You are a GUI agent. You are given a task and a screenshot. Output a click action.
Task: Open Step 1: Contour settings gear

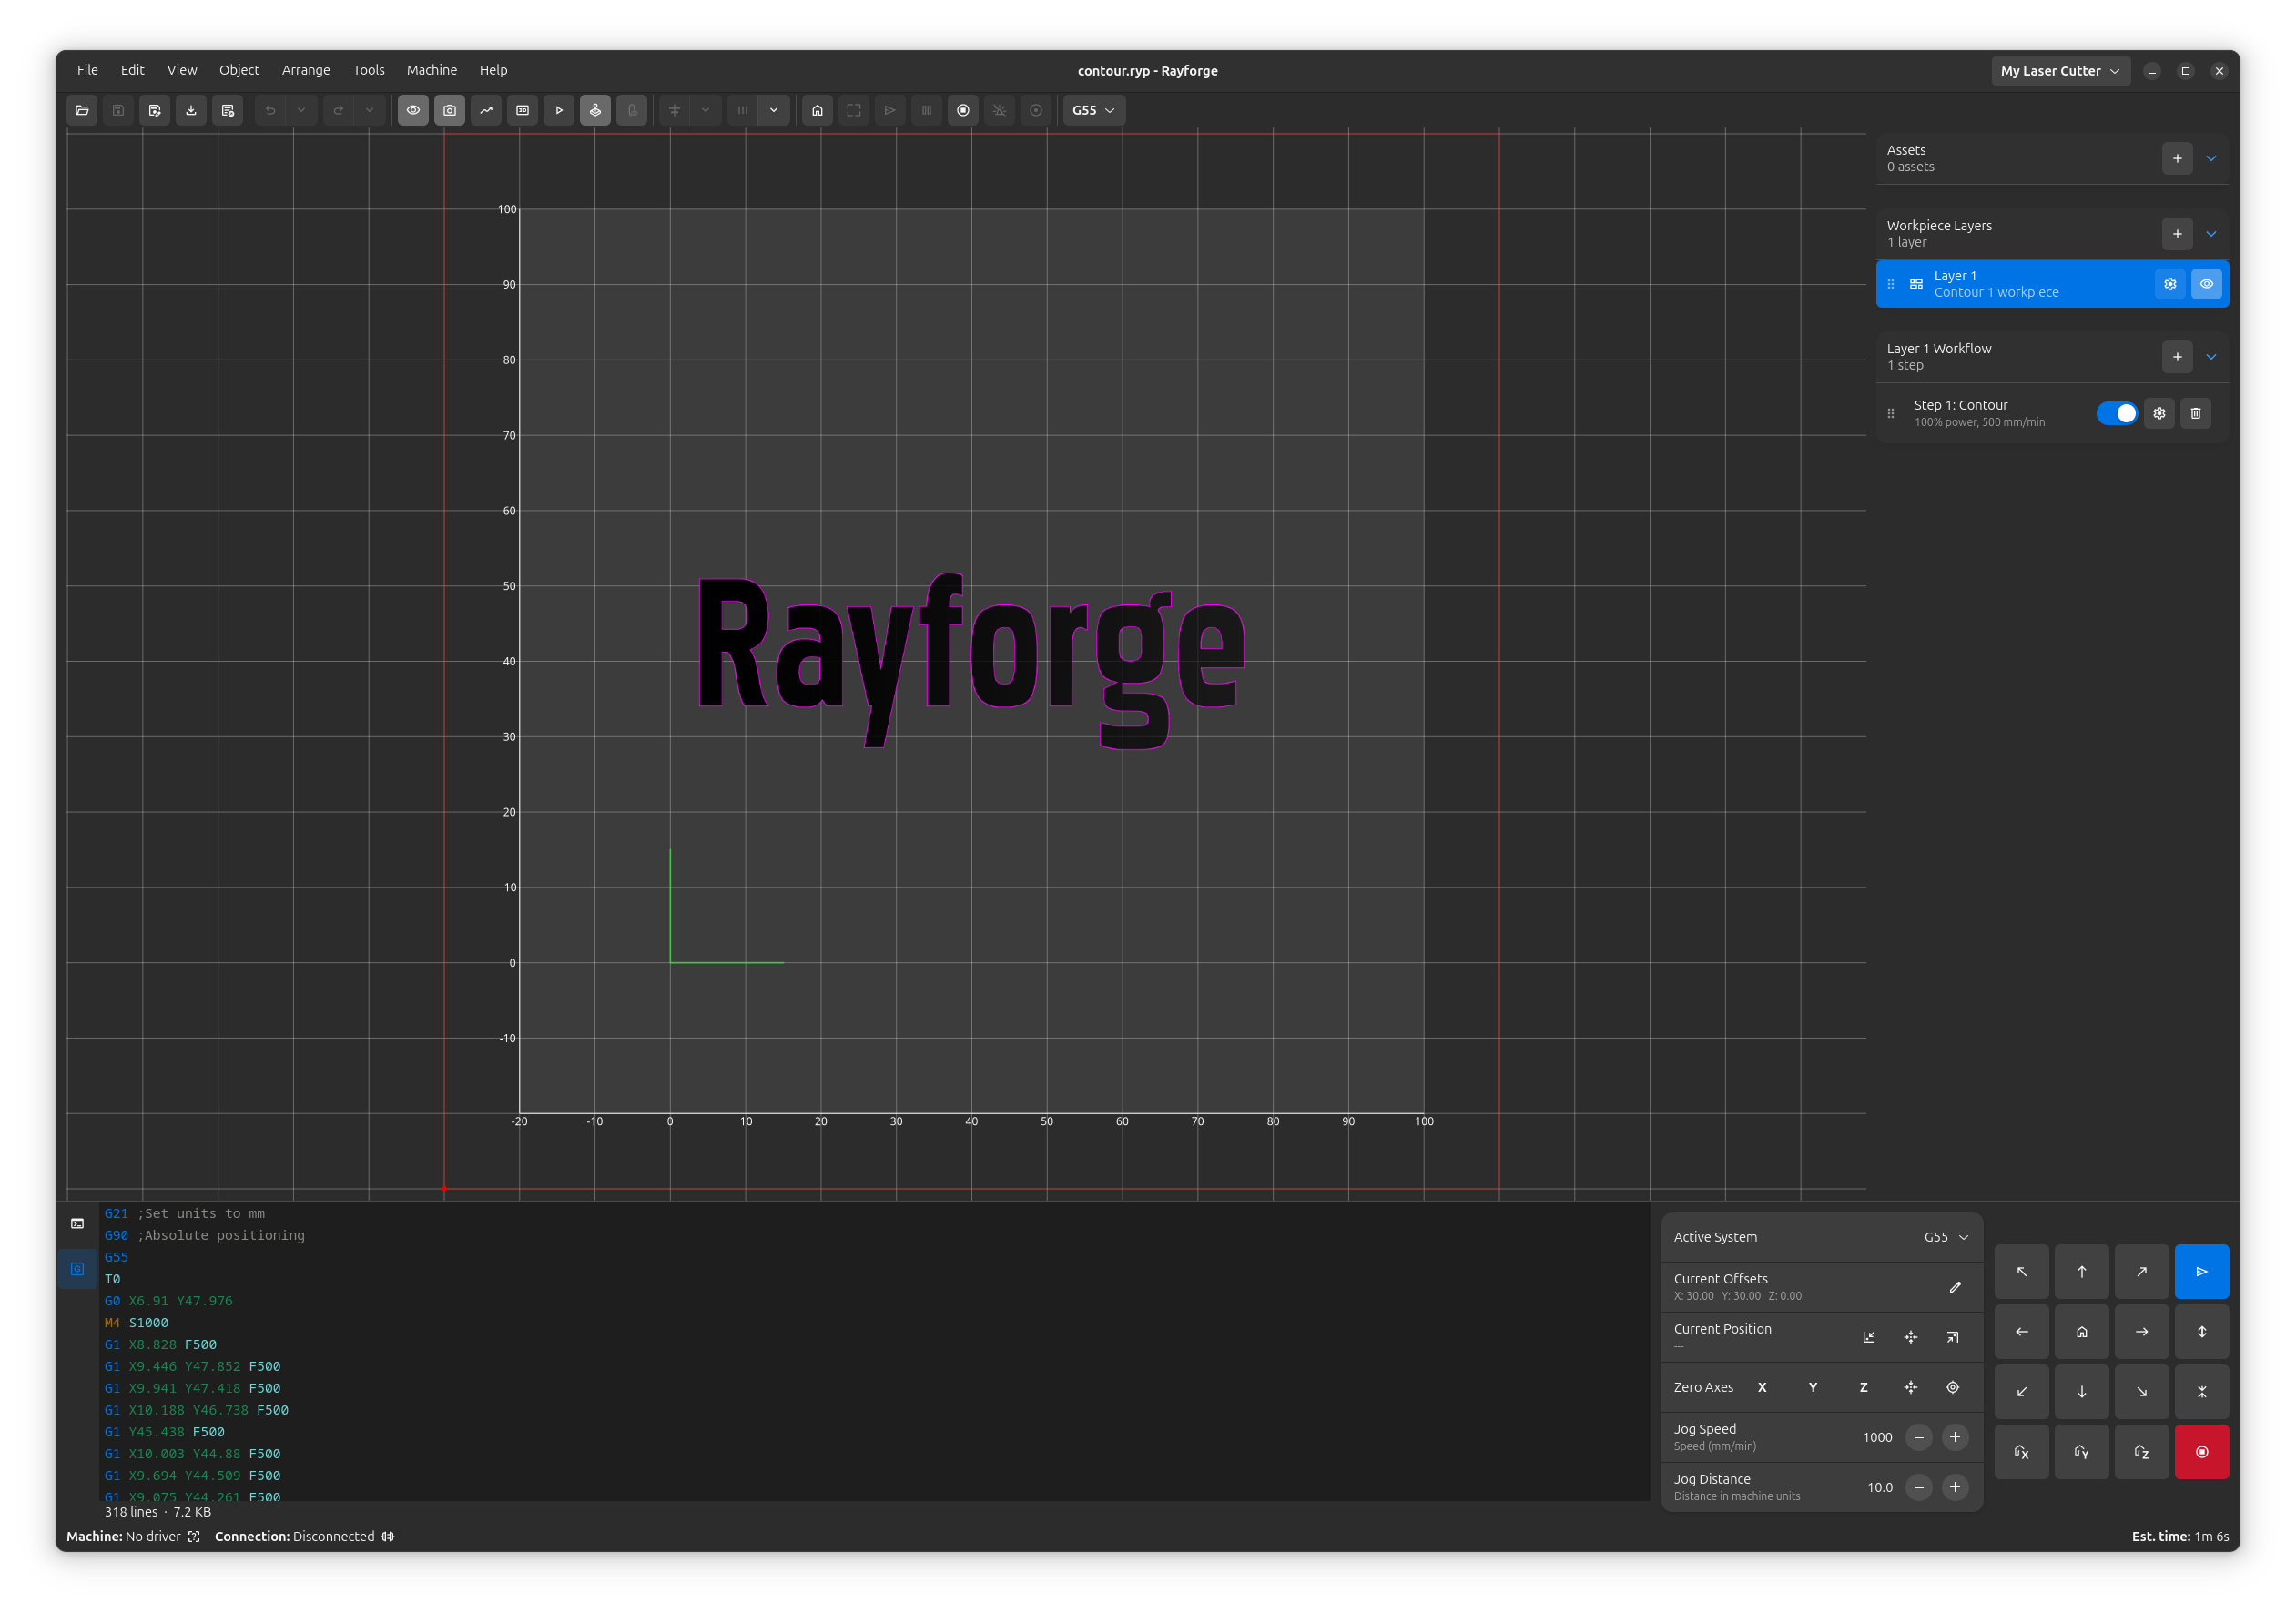[2159, 413]
